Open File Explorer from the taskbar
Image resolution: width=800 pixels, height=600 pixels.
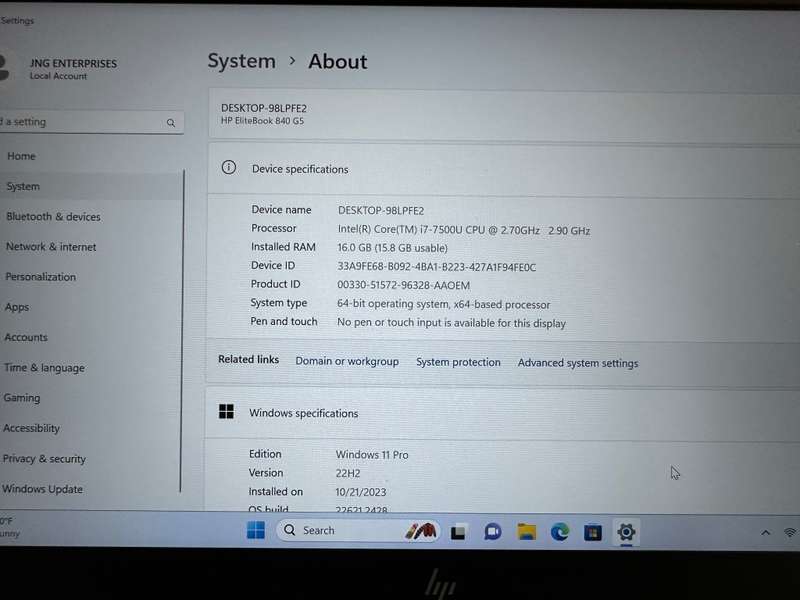pyautogui.click(x=526, y=532)
